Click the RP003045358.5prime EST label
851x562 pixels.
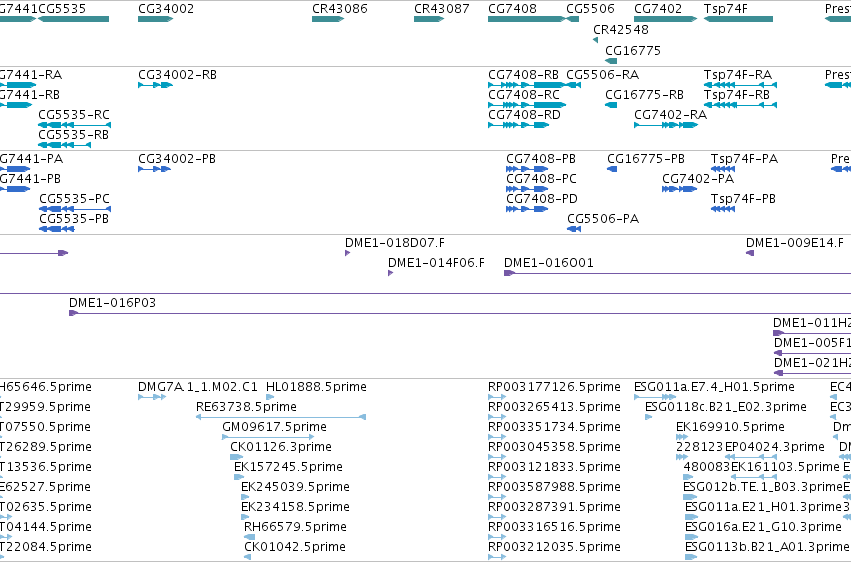[x=554, y=446]
